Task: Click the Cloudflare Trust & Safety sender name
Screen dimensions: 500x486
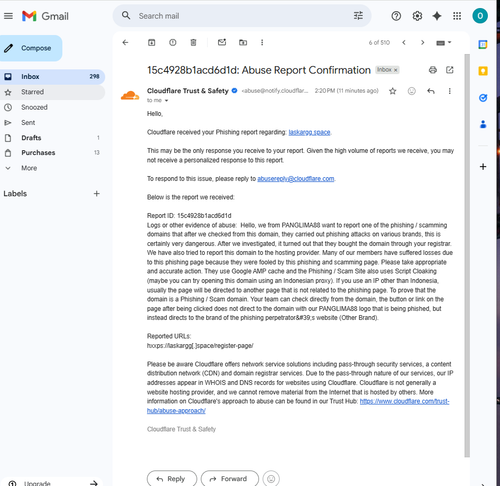Action: point(188,91)
